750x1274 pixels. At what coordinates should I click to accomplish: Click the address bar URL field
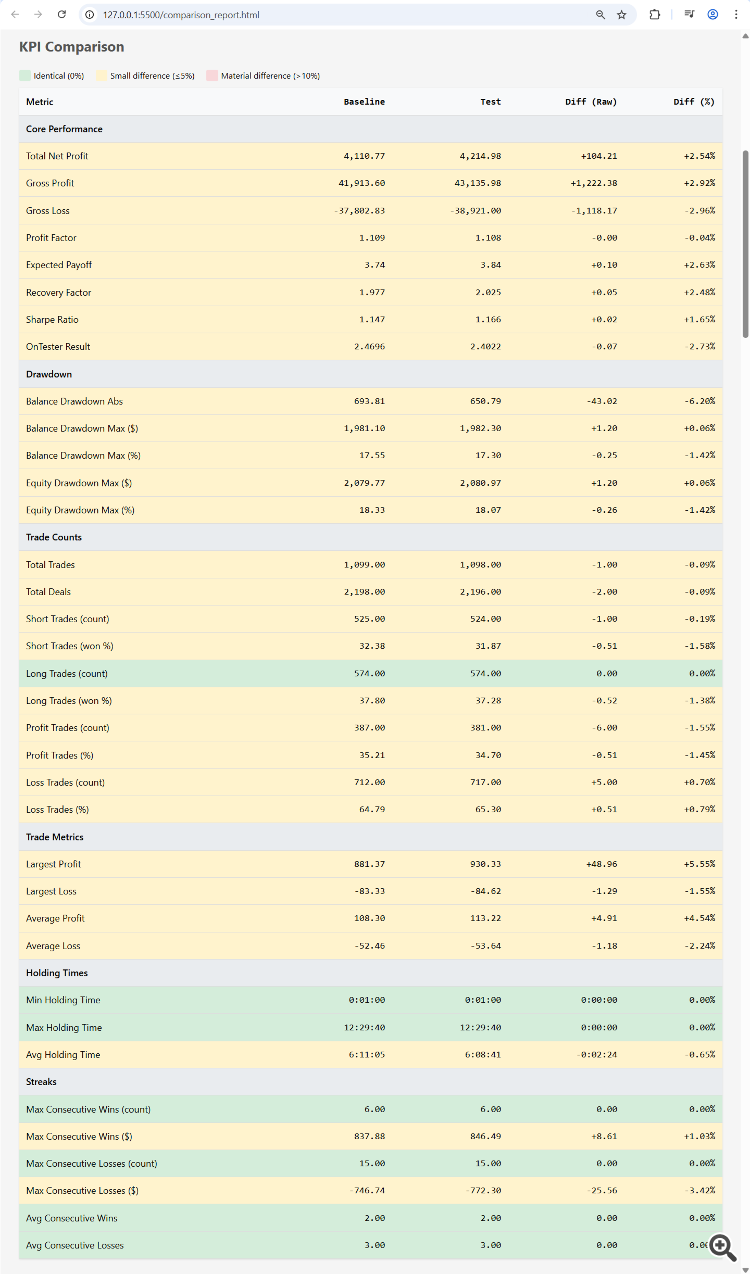coord(300,15)
